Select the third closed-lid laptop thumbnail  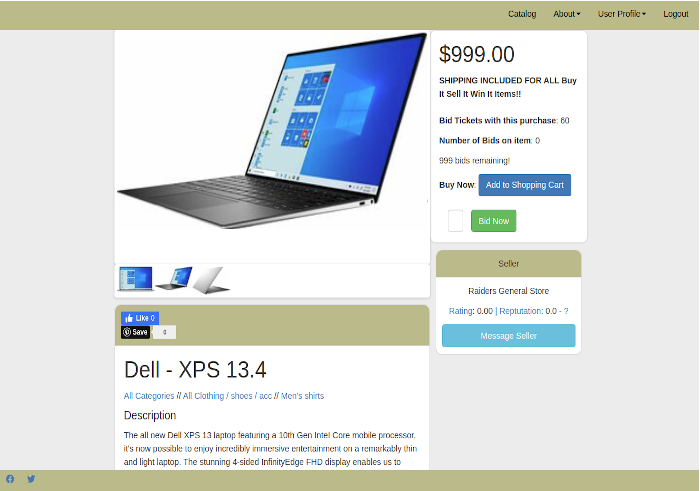point(211,280)
